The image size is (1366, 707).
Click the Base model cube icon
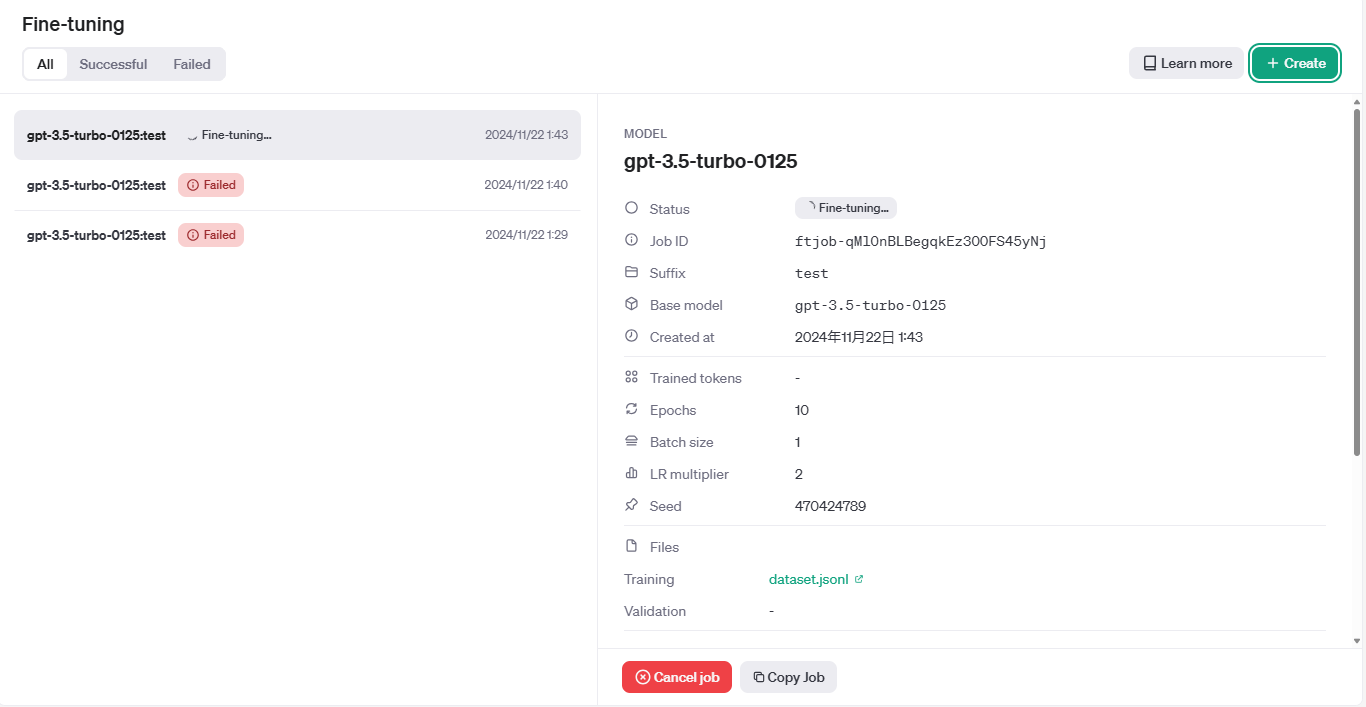[x=631, y=304]
